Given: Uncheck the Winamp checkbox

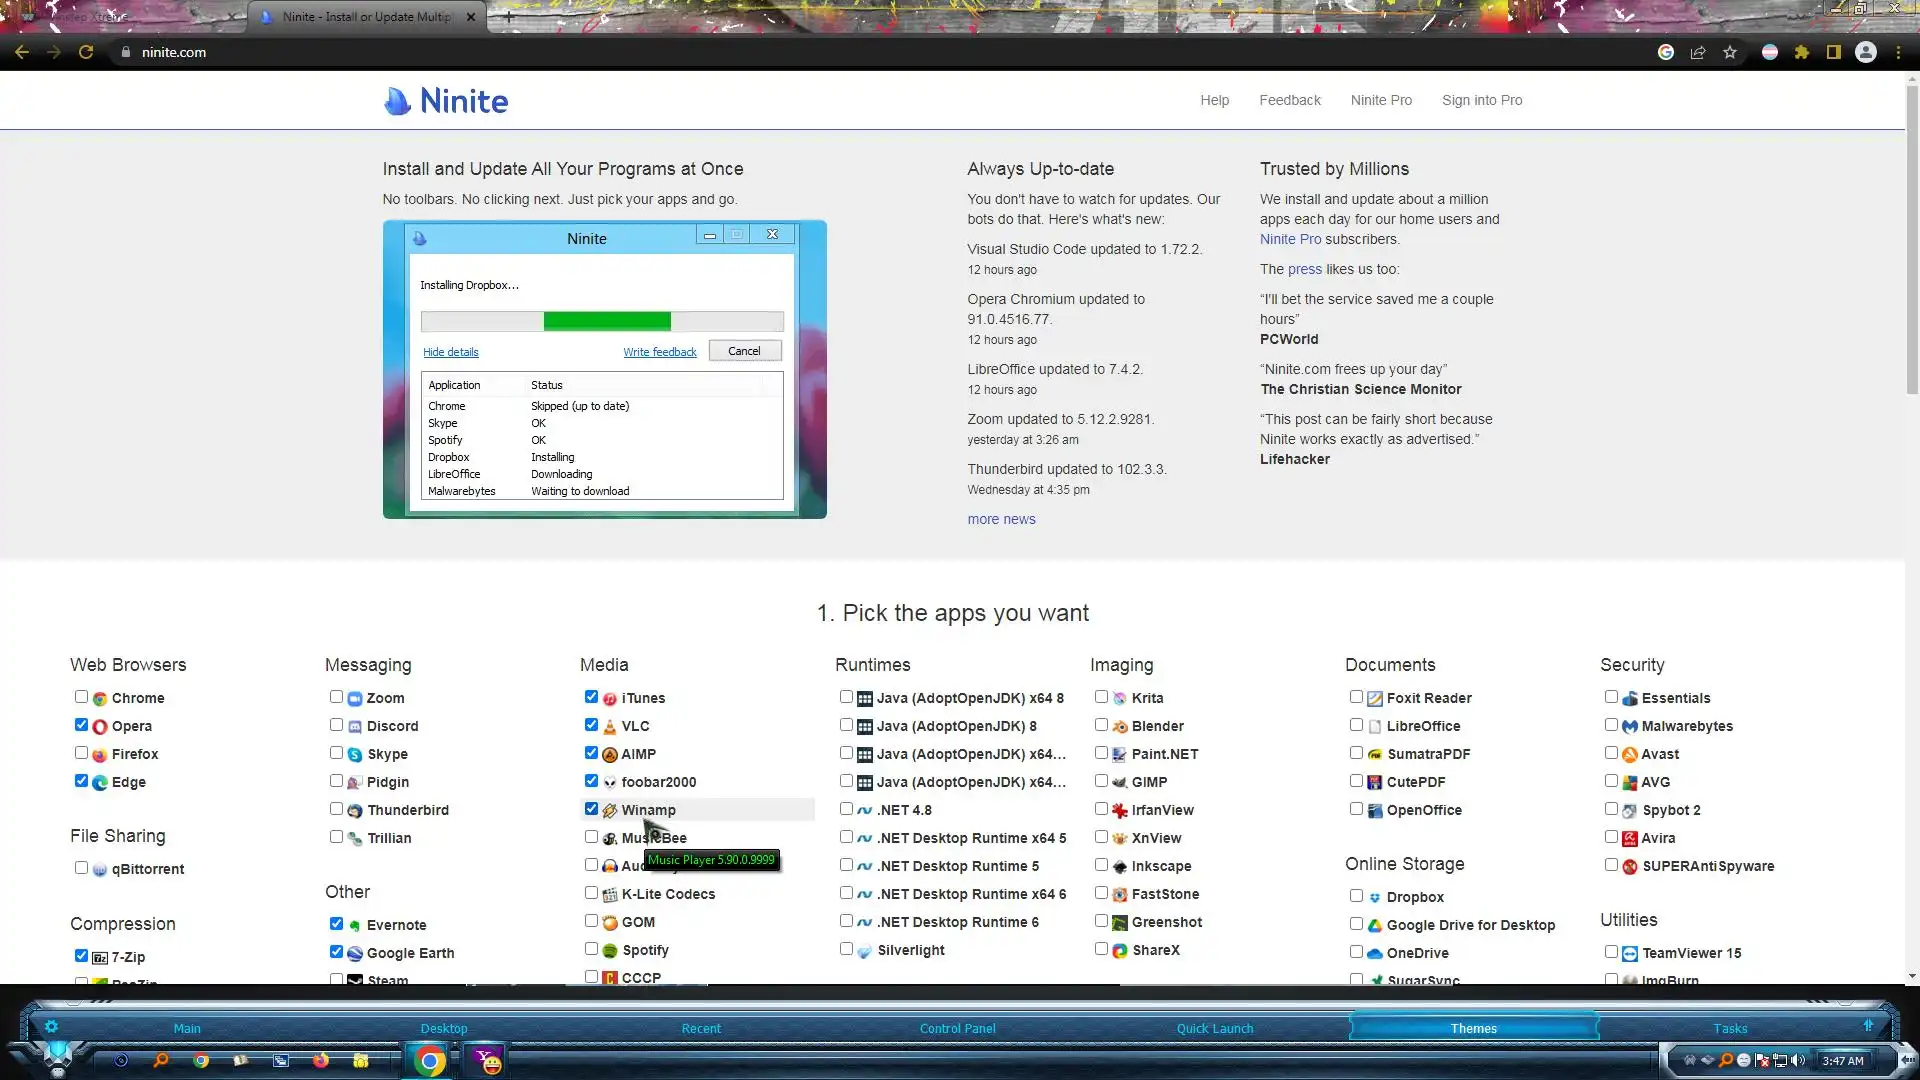Looking at the screenshot, I should pyautogui.click(x=591, y=809).
